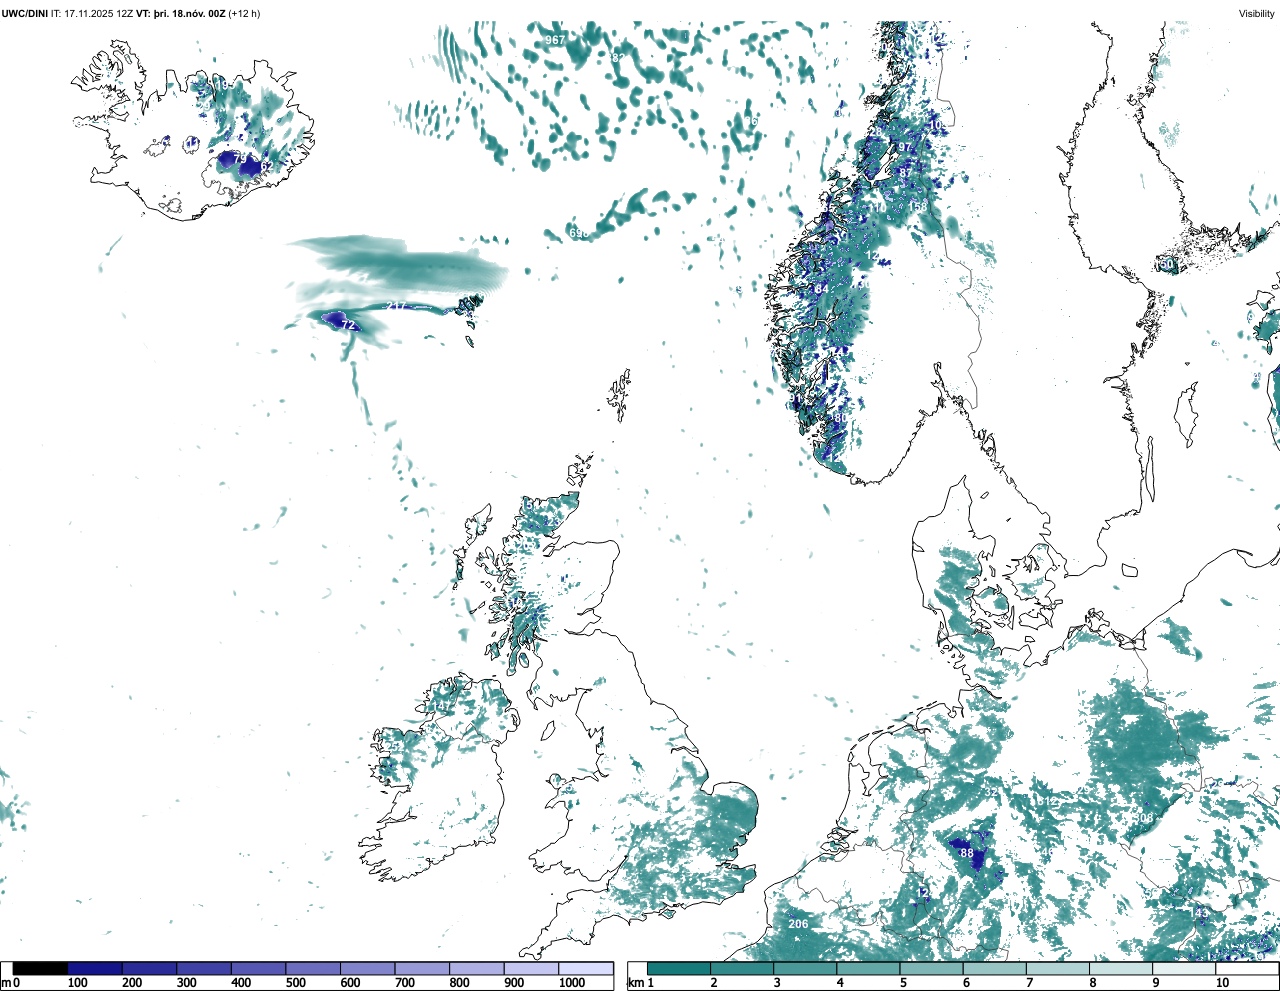Click the '1000' tick label on the legend
Viewport: 1280px width, 991px height.
(571, 983)
